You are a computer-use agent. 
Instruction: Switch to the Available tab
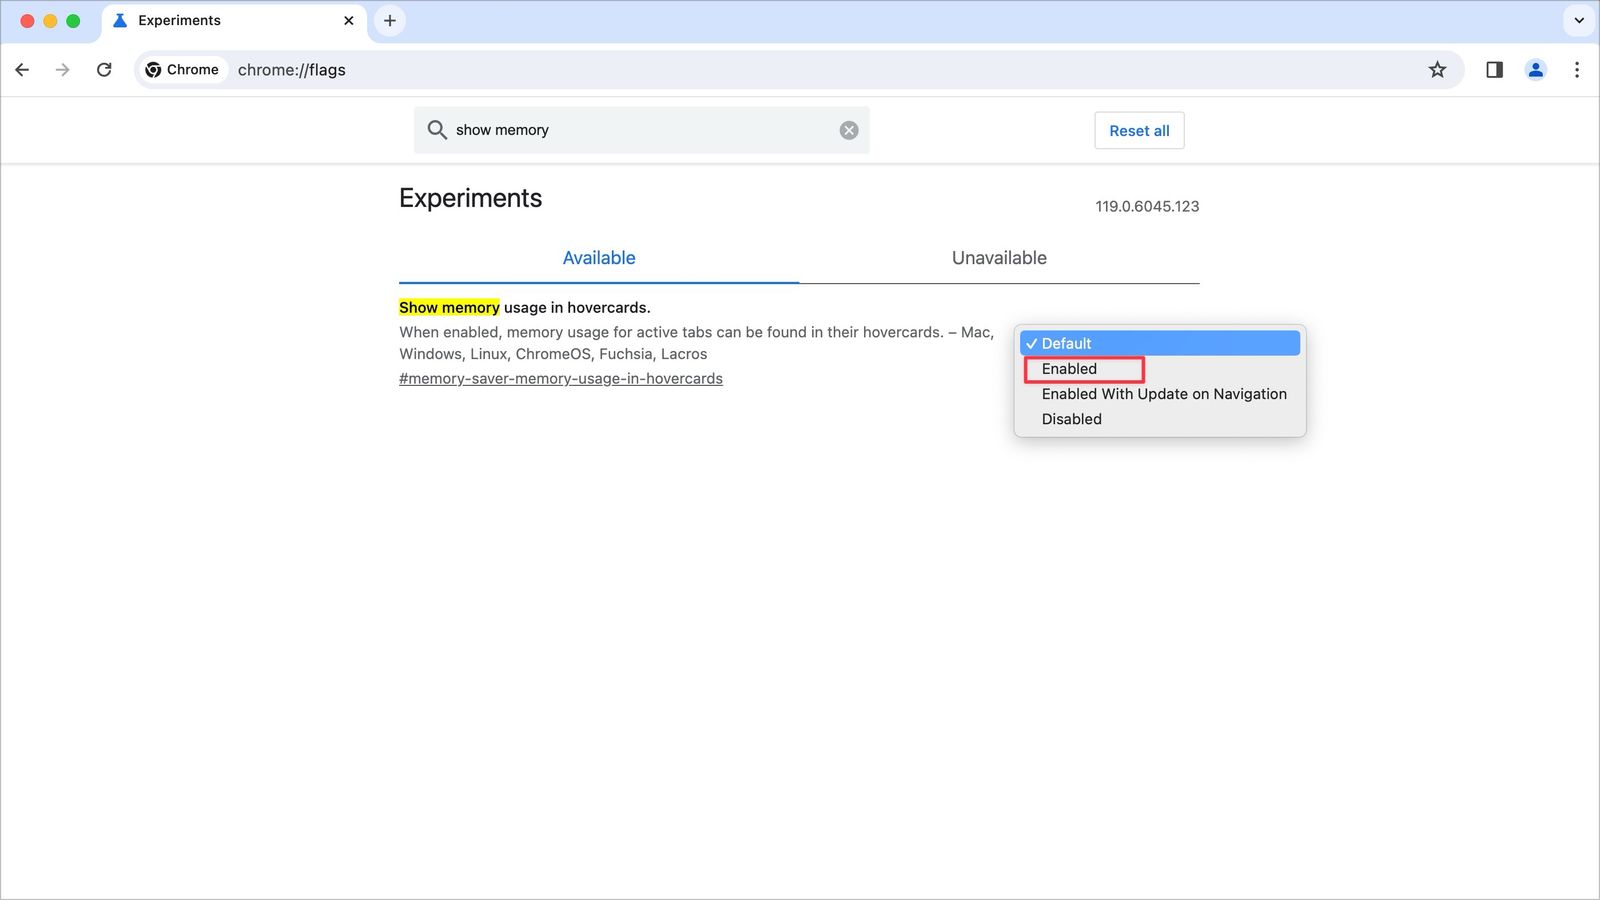(598, 258)
